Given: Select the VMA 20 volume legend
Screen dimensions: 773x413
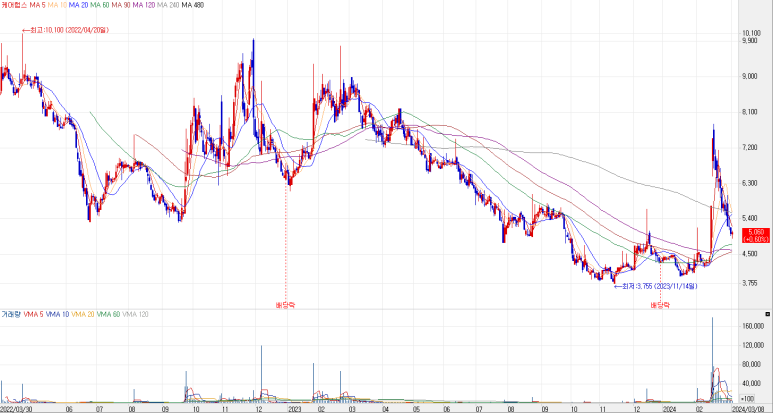Looking at the screenshot, I should [x=83, y=314].
